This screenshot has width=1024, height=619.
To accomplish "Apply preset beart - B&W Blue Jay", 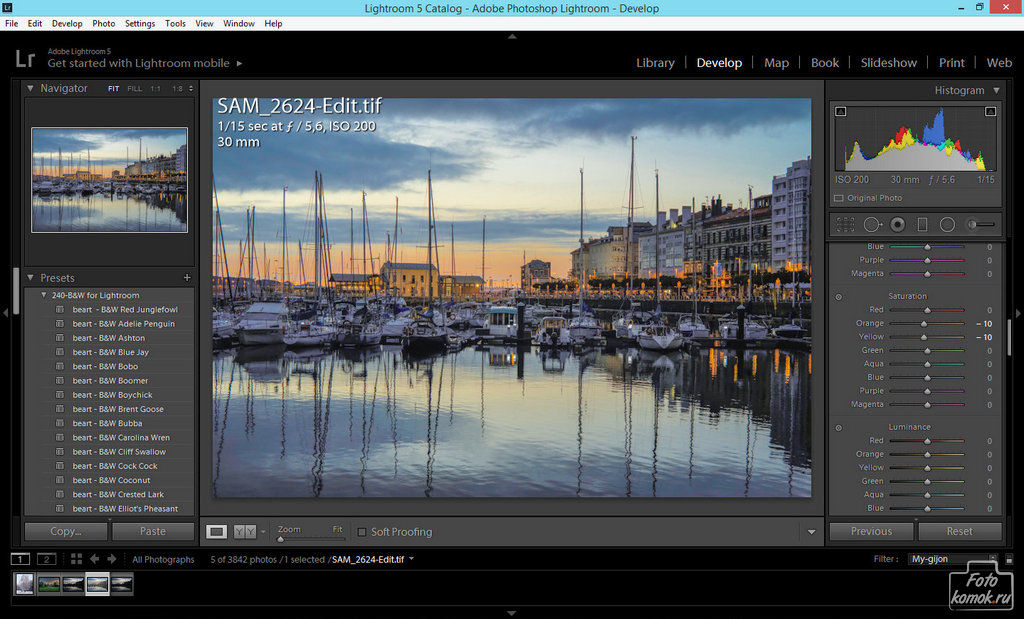I will coord(110,353).
